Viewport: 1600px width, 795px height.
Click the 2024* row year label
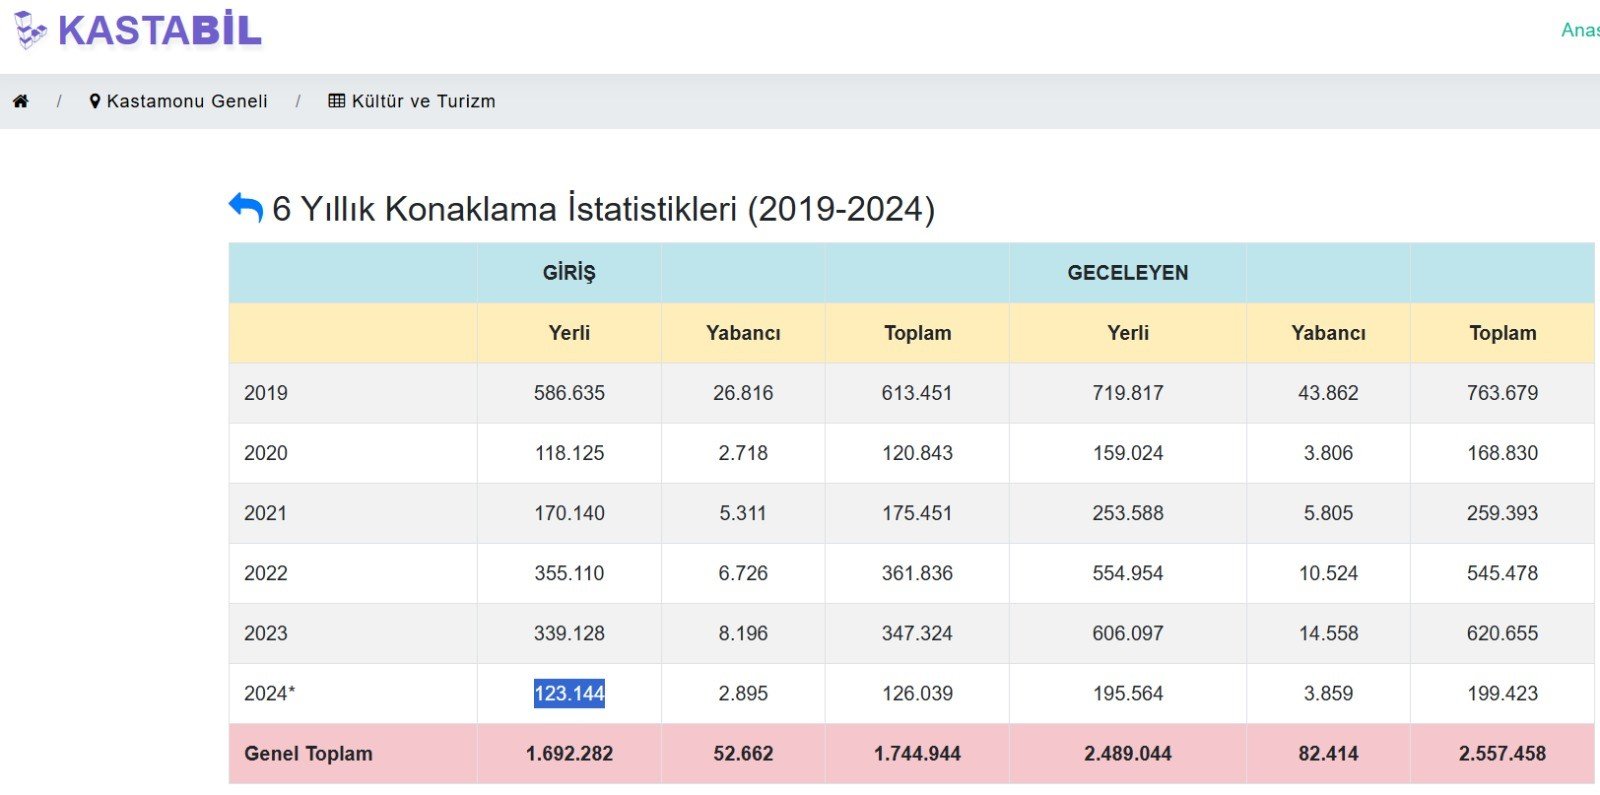point(269,693)
